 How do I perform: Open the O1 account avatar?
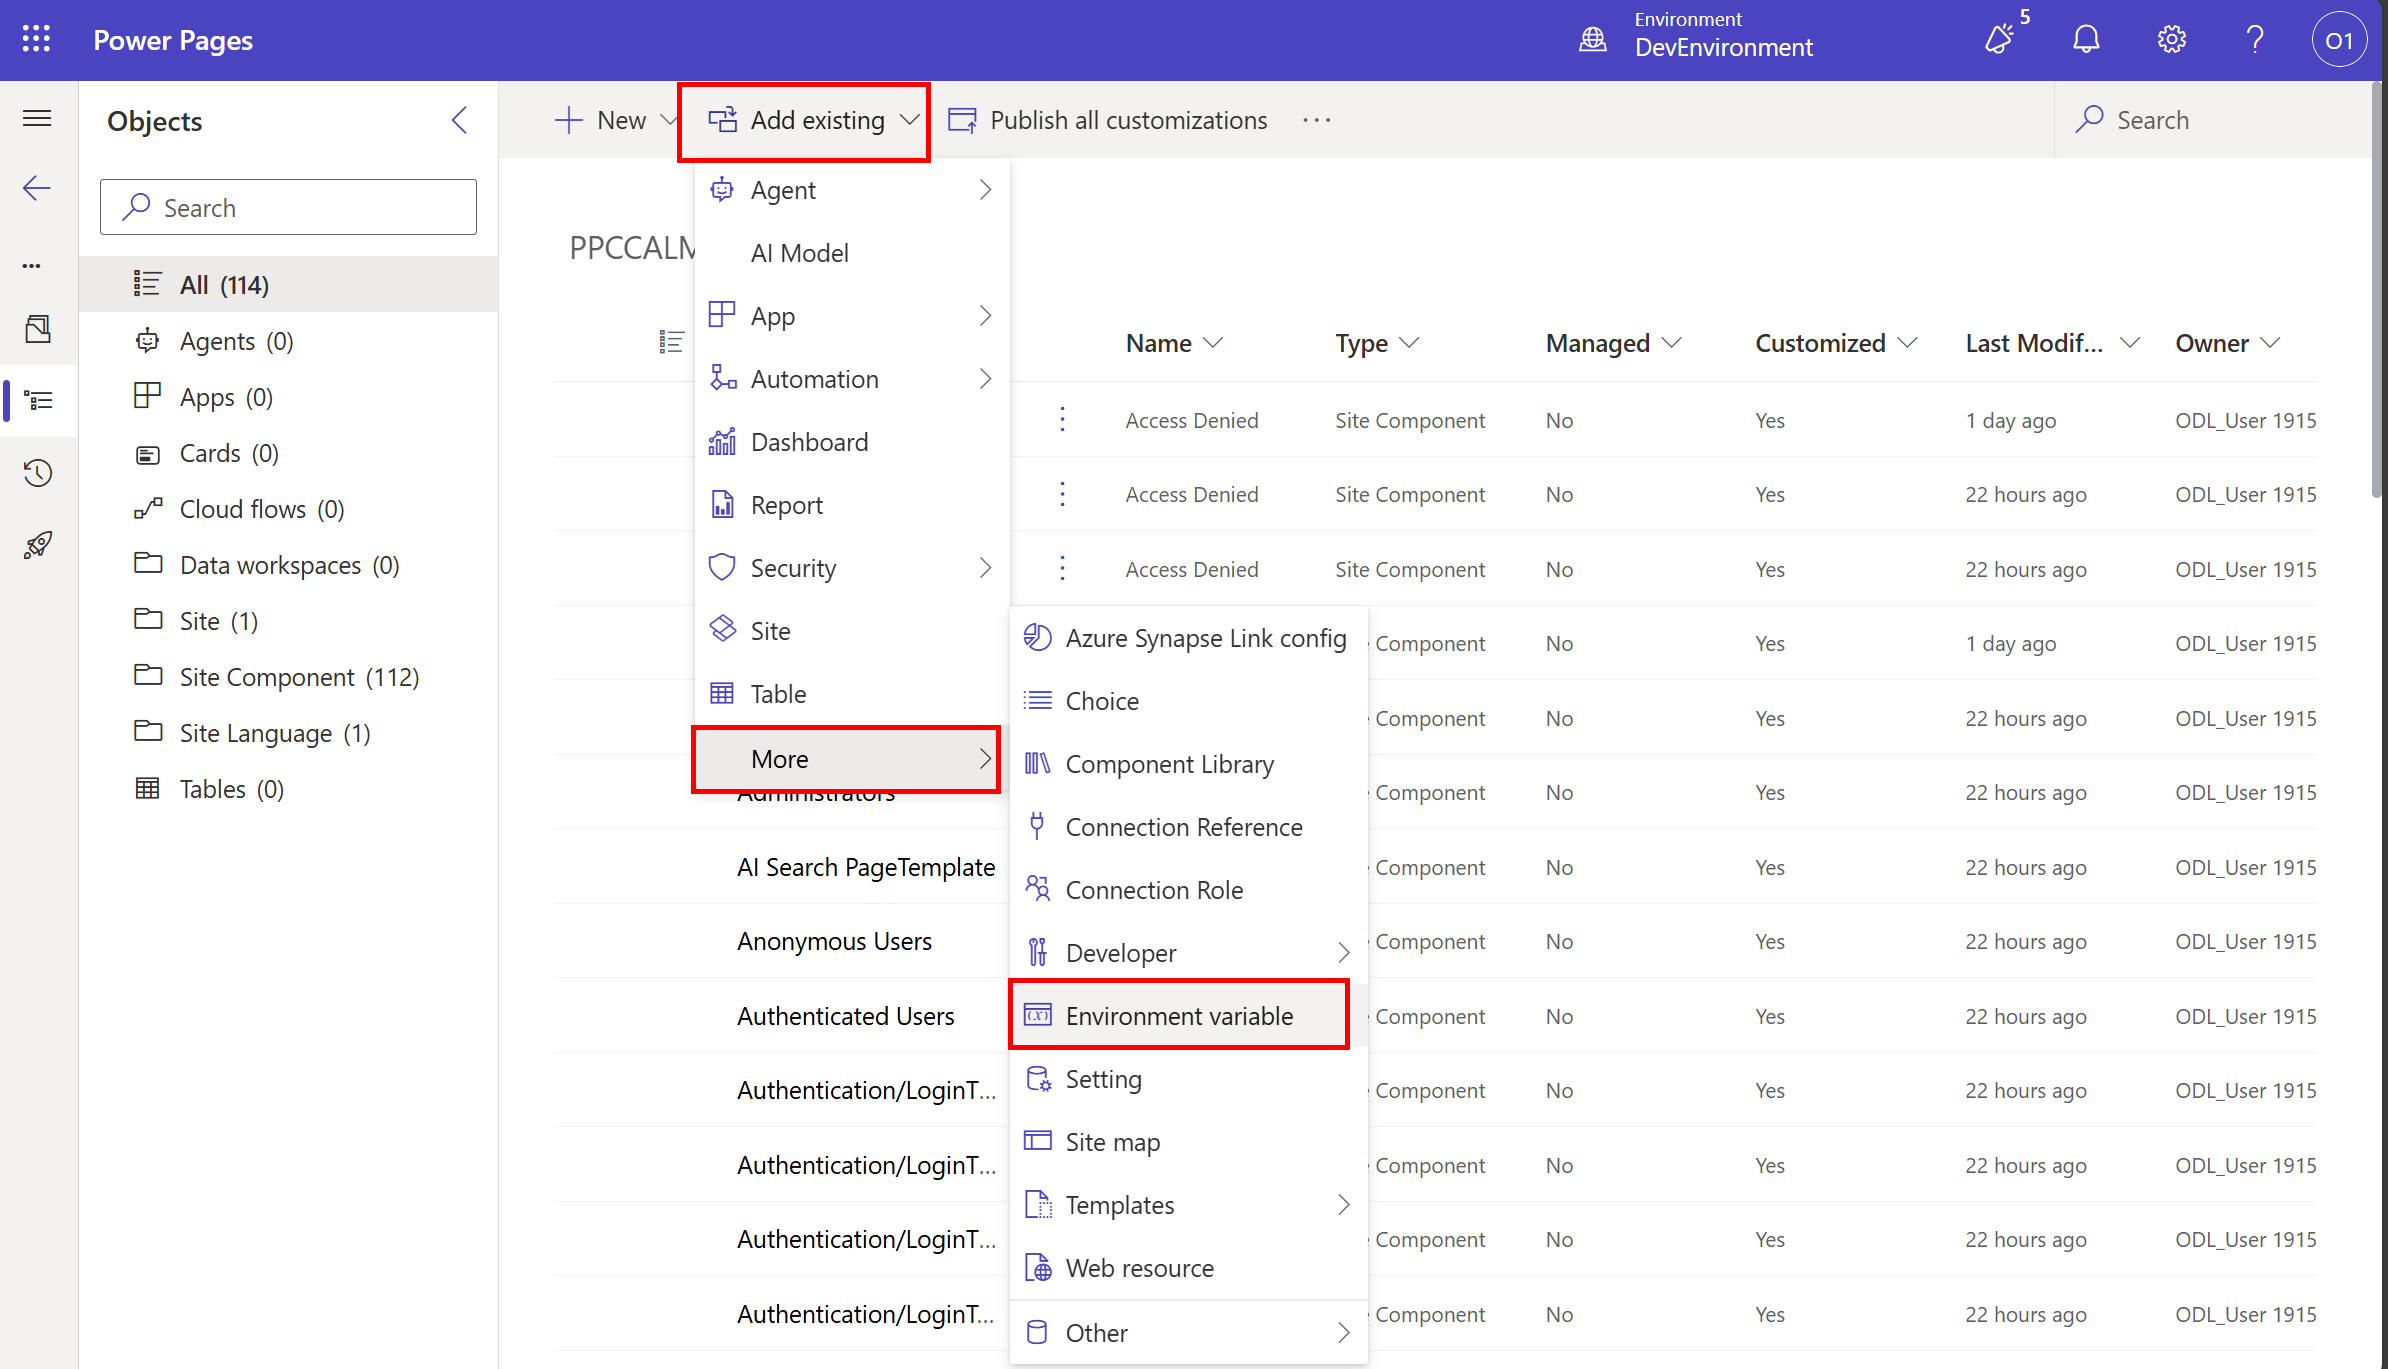tap(2339, 39)
